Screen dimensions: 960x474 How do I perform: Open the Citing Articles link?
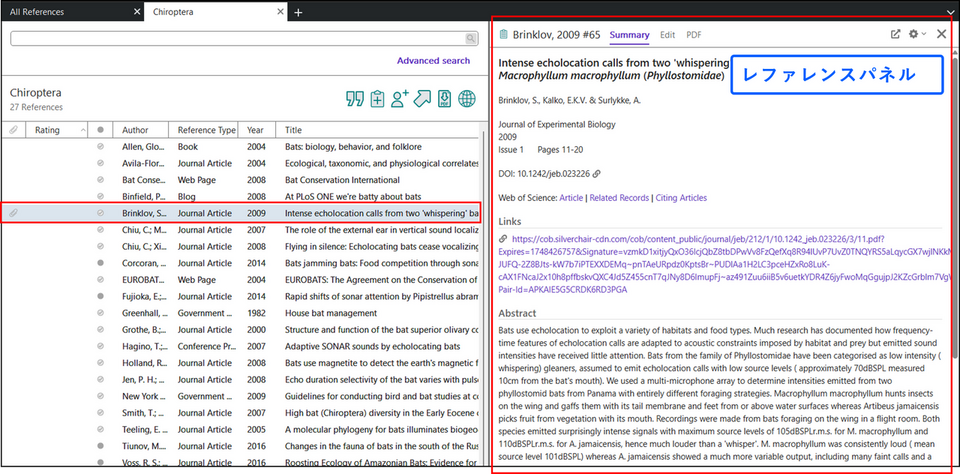681,198
